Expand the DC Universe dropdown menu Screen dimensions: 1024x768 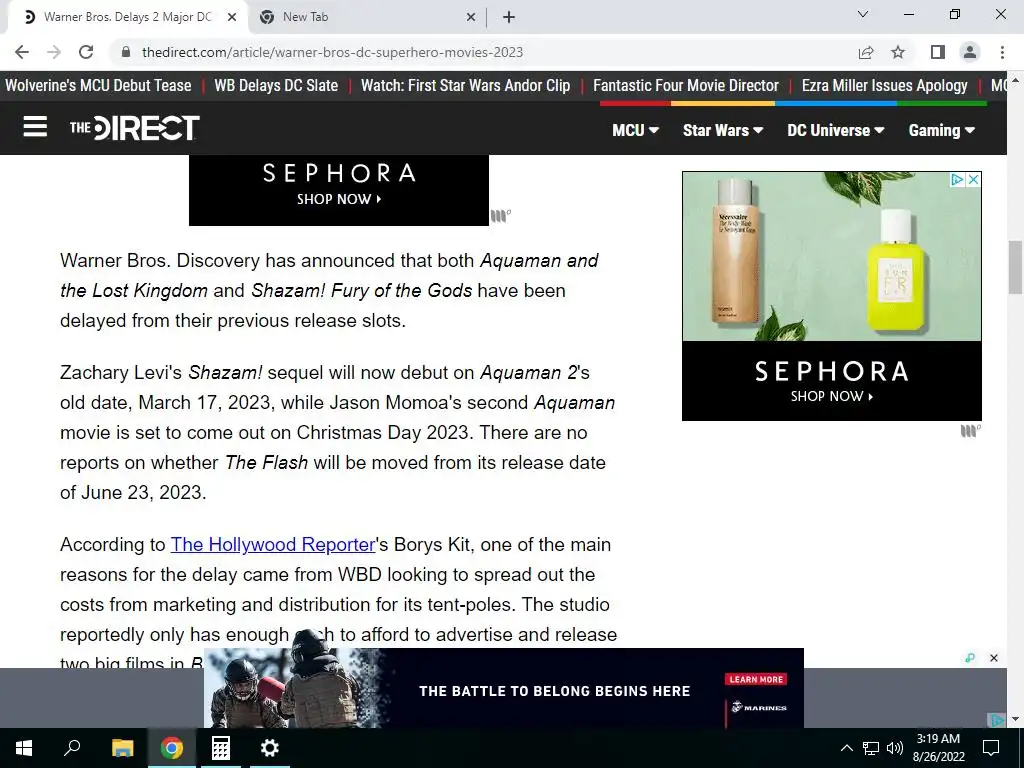tap(836, 130)
